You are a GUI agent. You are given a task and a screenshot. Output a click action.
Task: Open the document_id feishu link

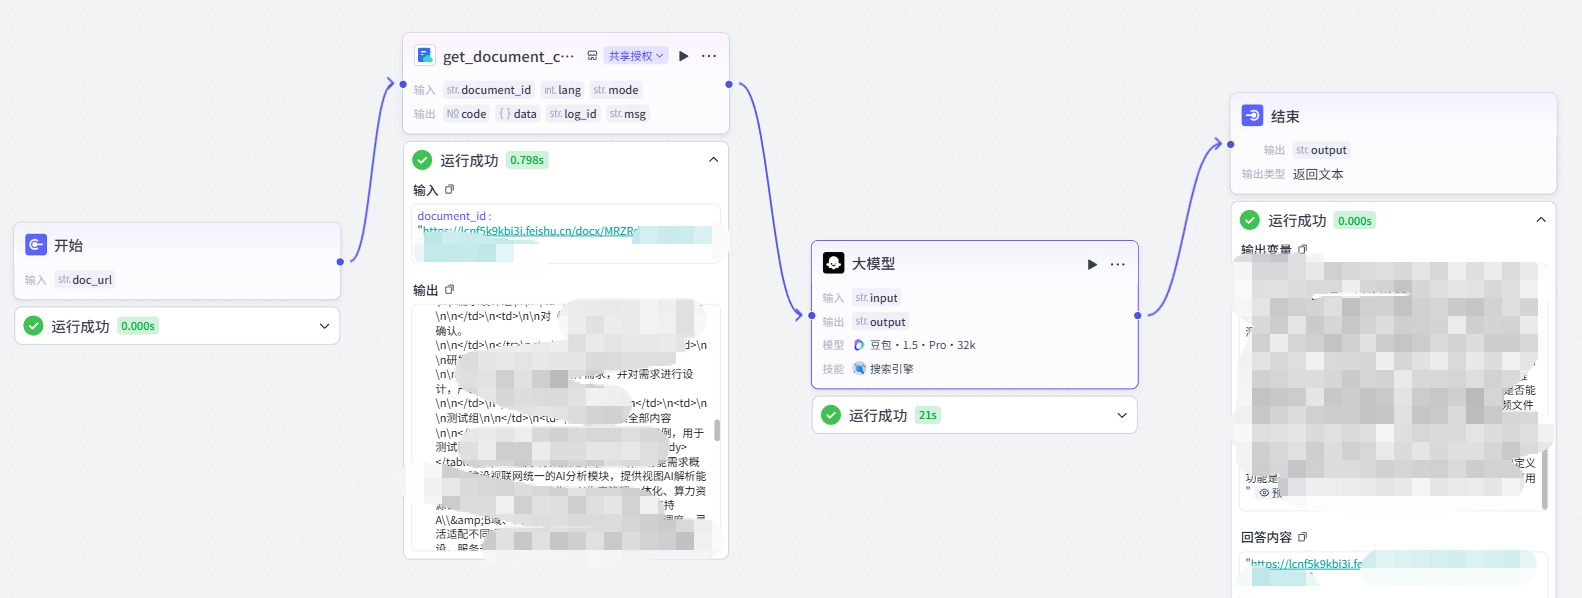tap(530, 231)
